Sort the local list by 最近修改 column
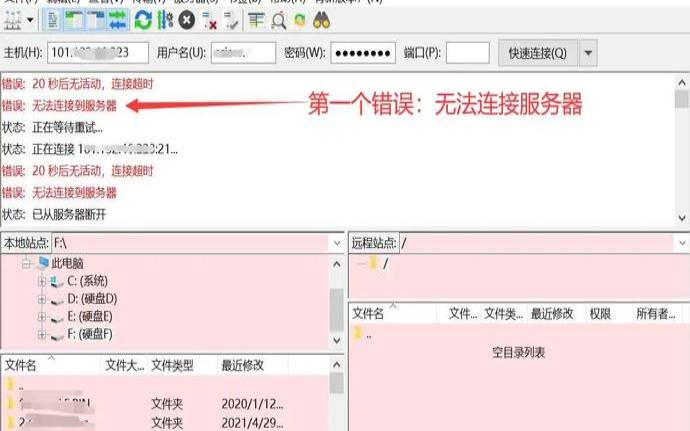 click(253, 365)
